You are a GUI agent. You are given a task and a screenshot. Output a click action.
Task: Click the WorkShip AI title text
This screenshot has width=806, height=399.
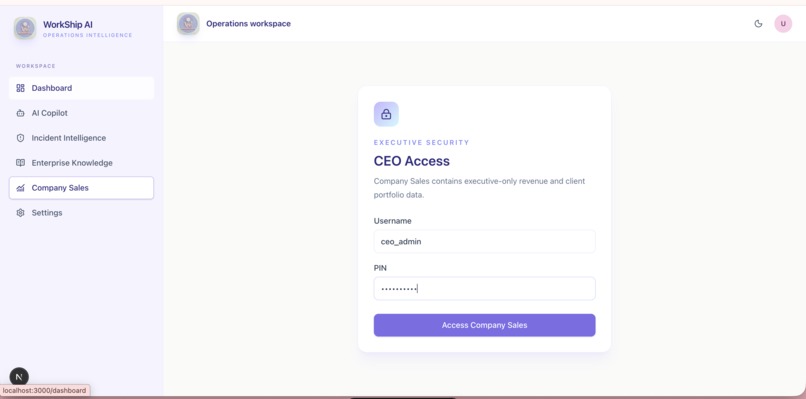click(68, 25)
